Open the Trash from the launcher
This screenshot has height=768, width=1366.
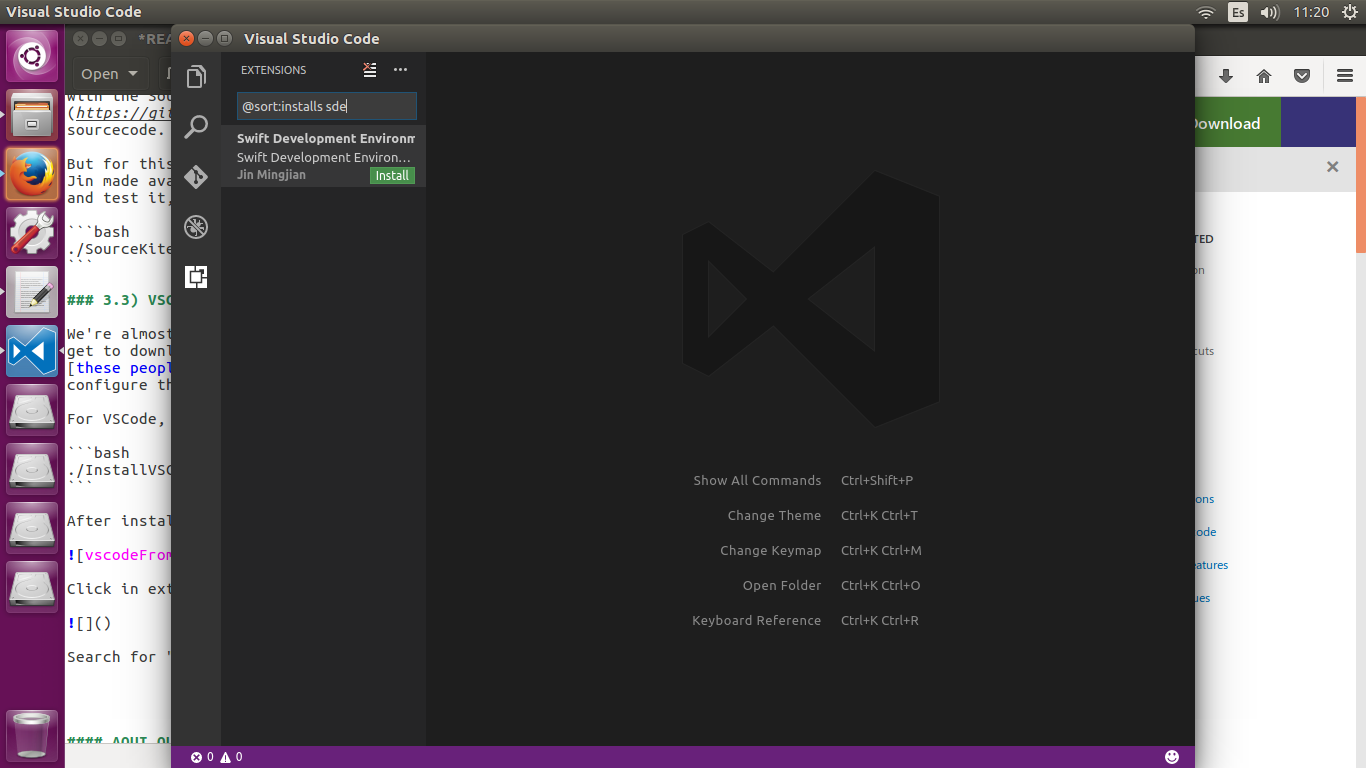(33, 735)
